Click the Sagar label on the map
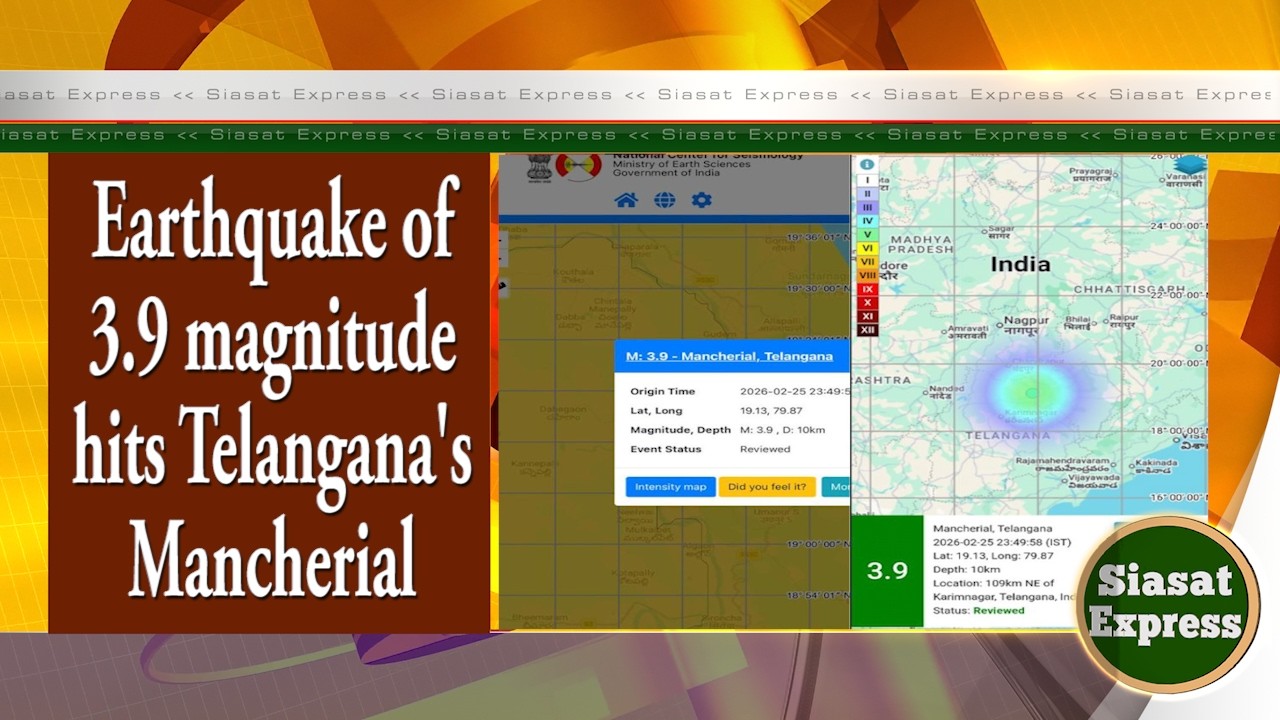The image size is (1280, 720). (1000, 230)
